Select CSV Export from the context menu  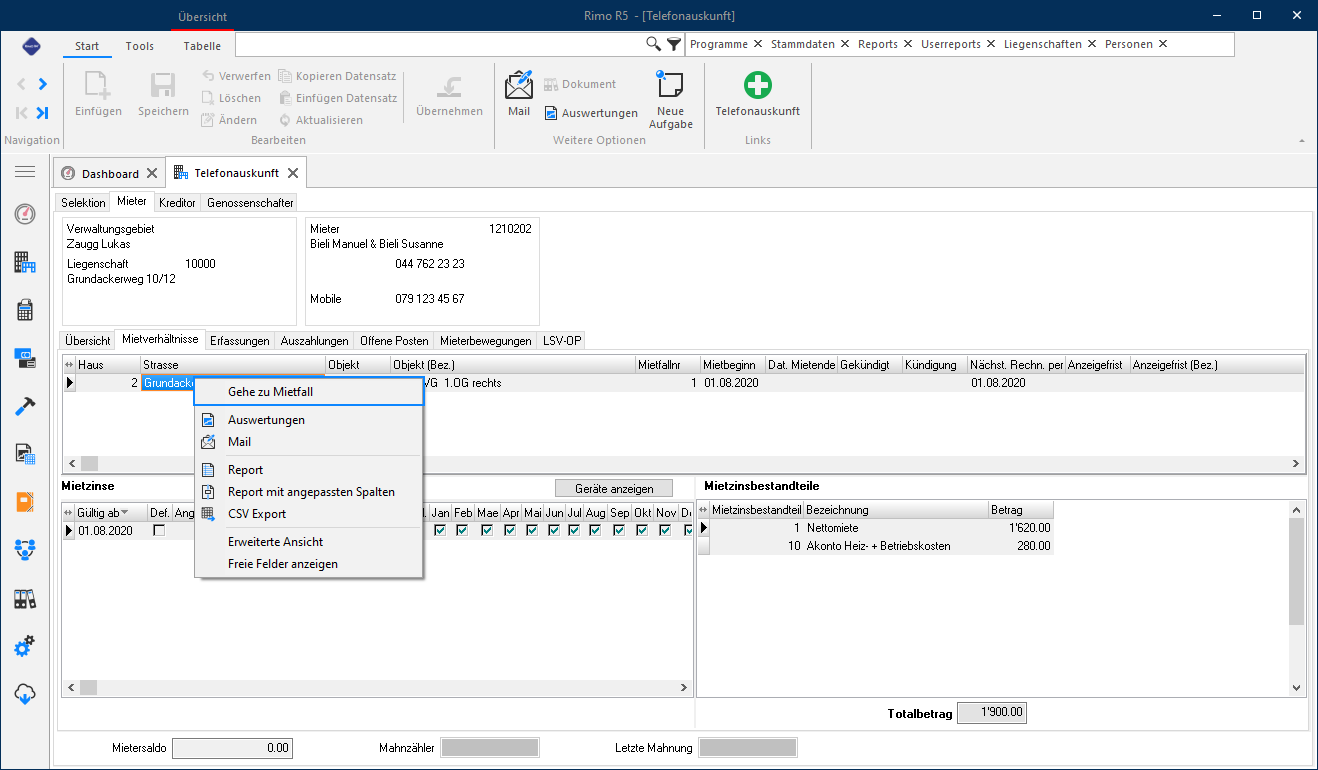click(309, 514)
